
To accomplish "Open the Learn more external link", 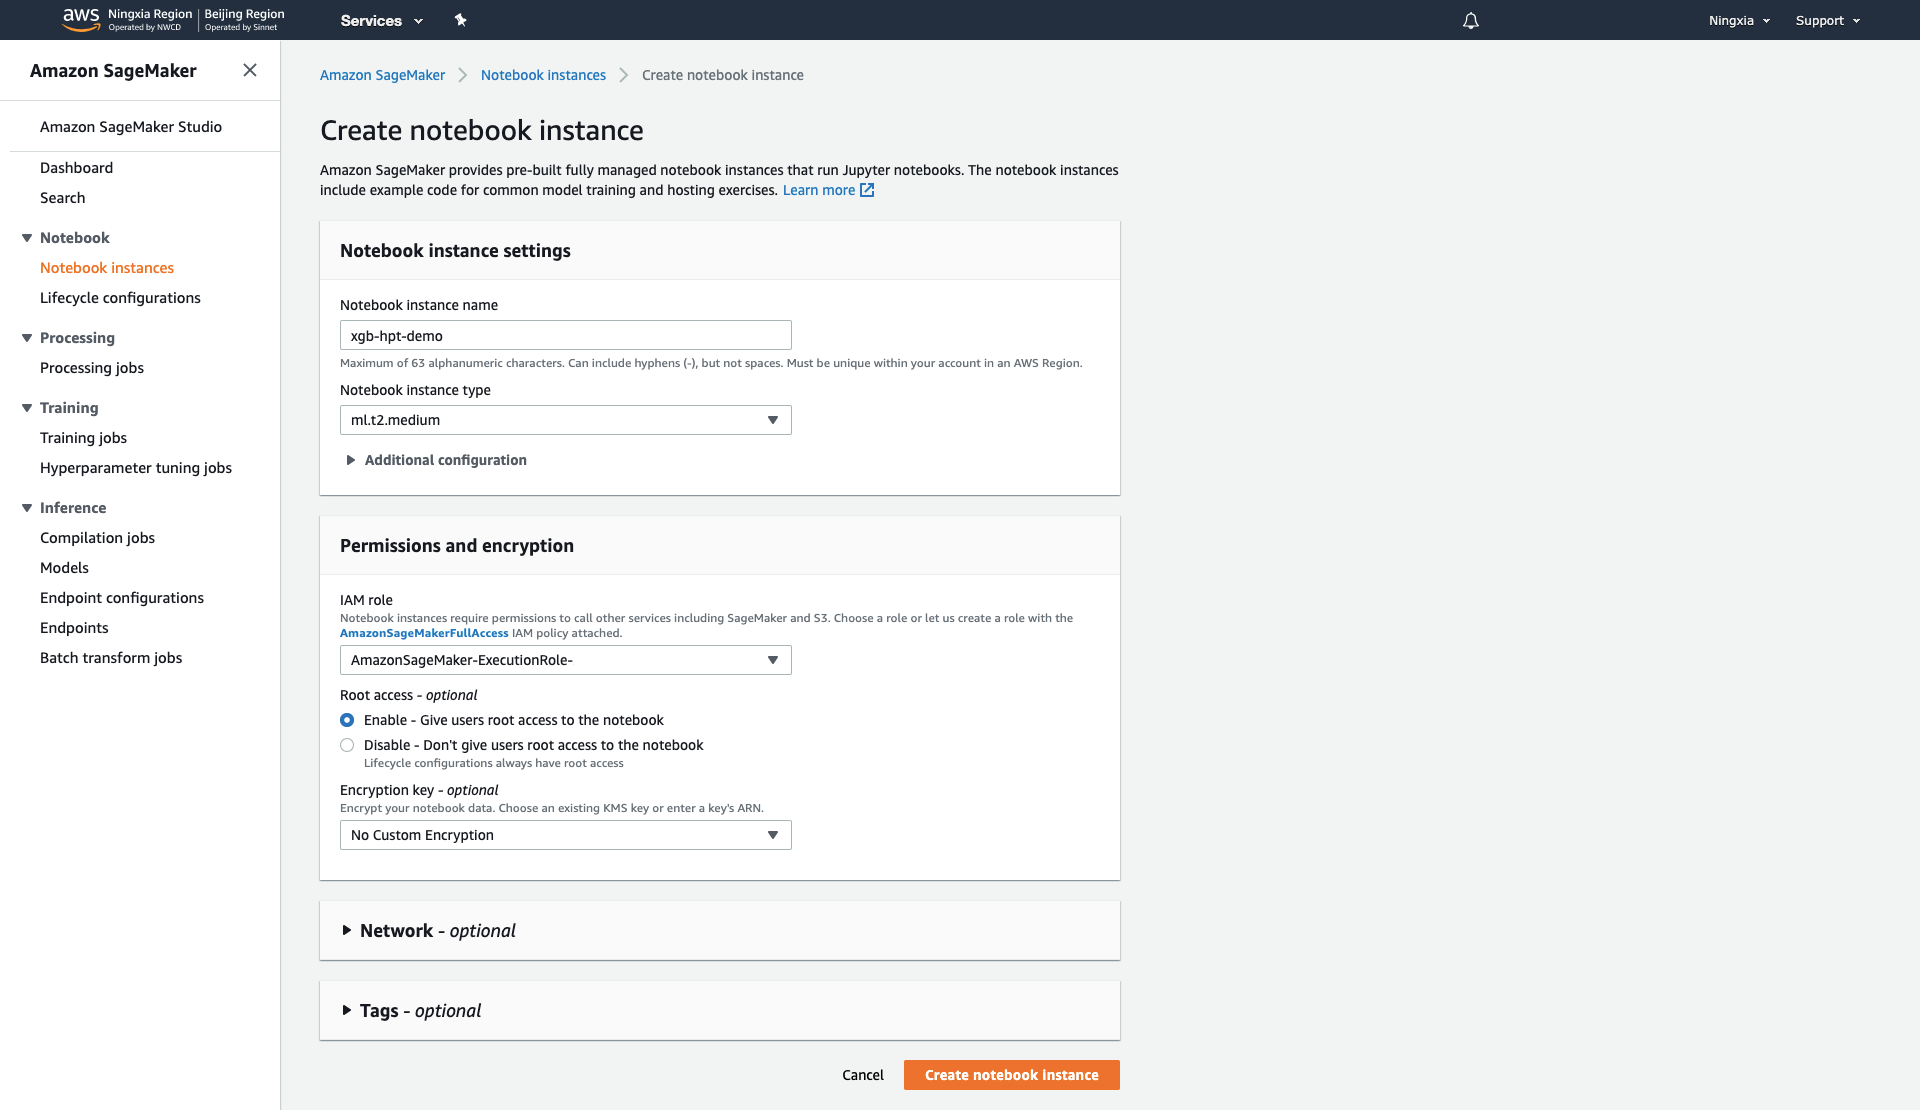I will pos(828,190).
